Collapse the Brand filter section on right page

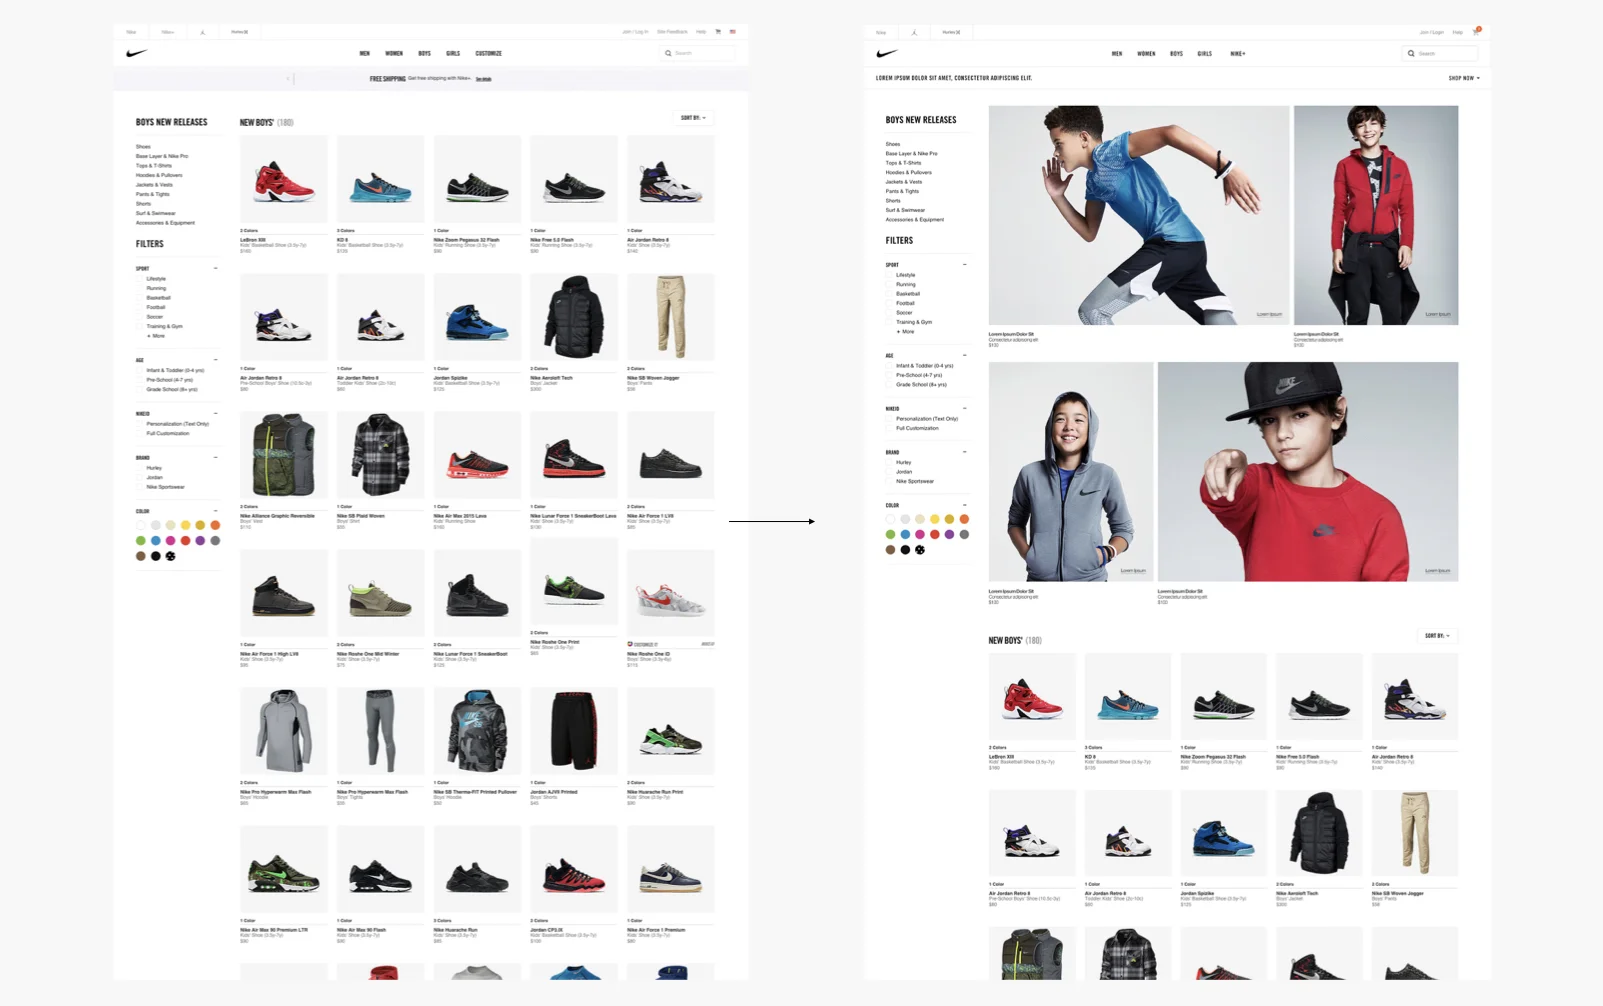964,452
